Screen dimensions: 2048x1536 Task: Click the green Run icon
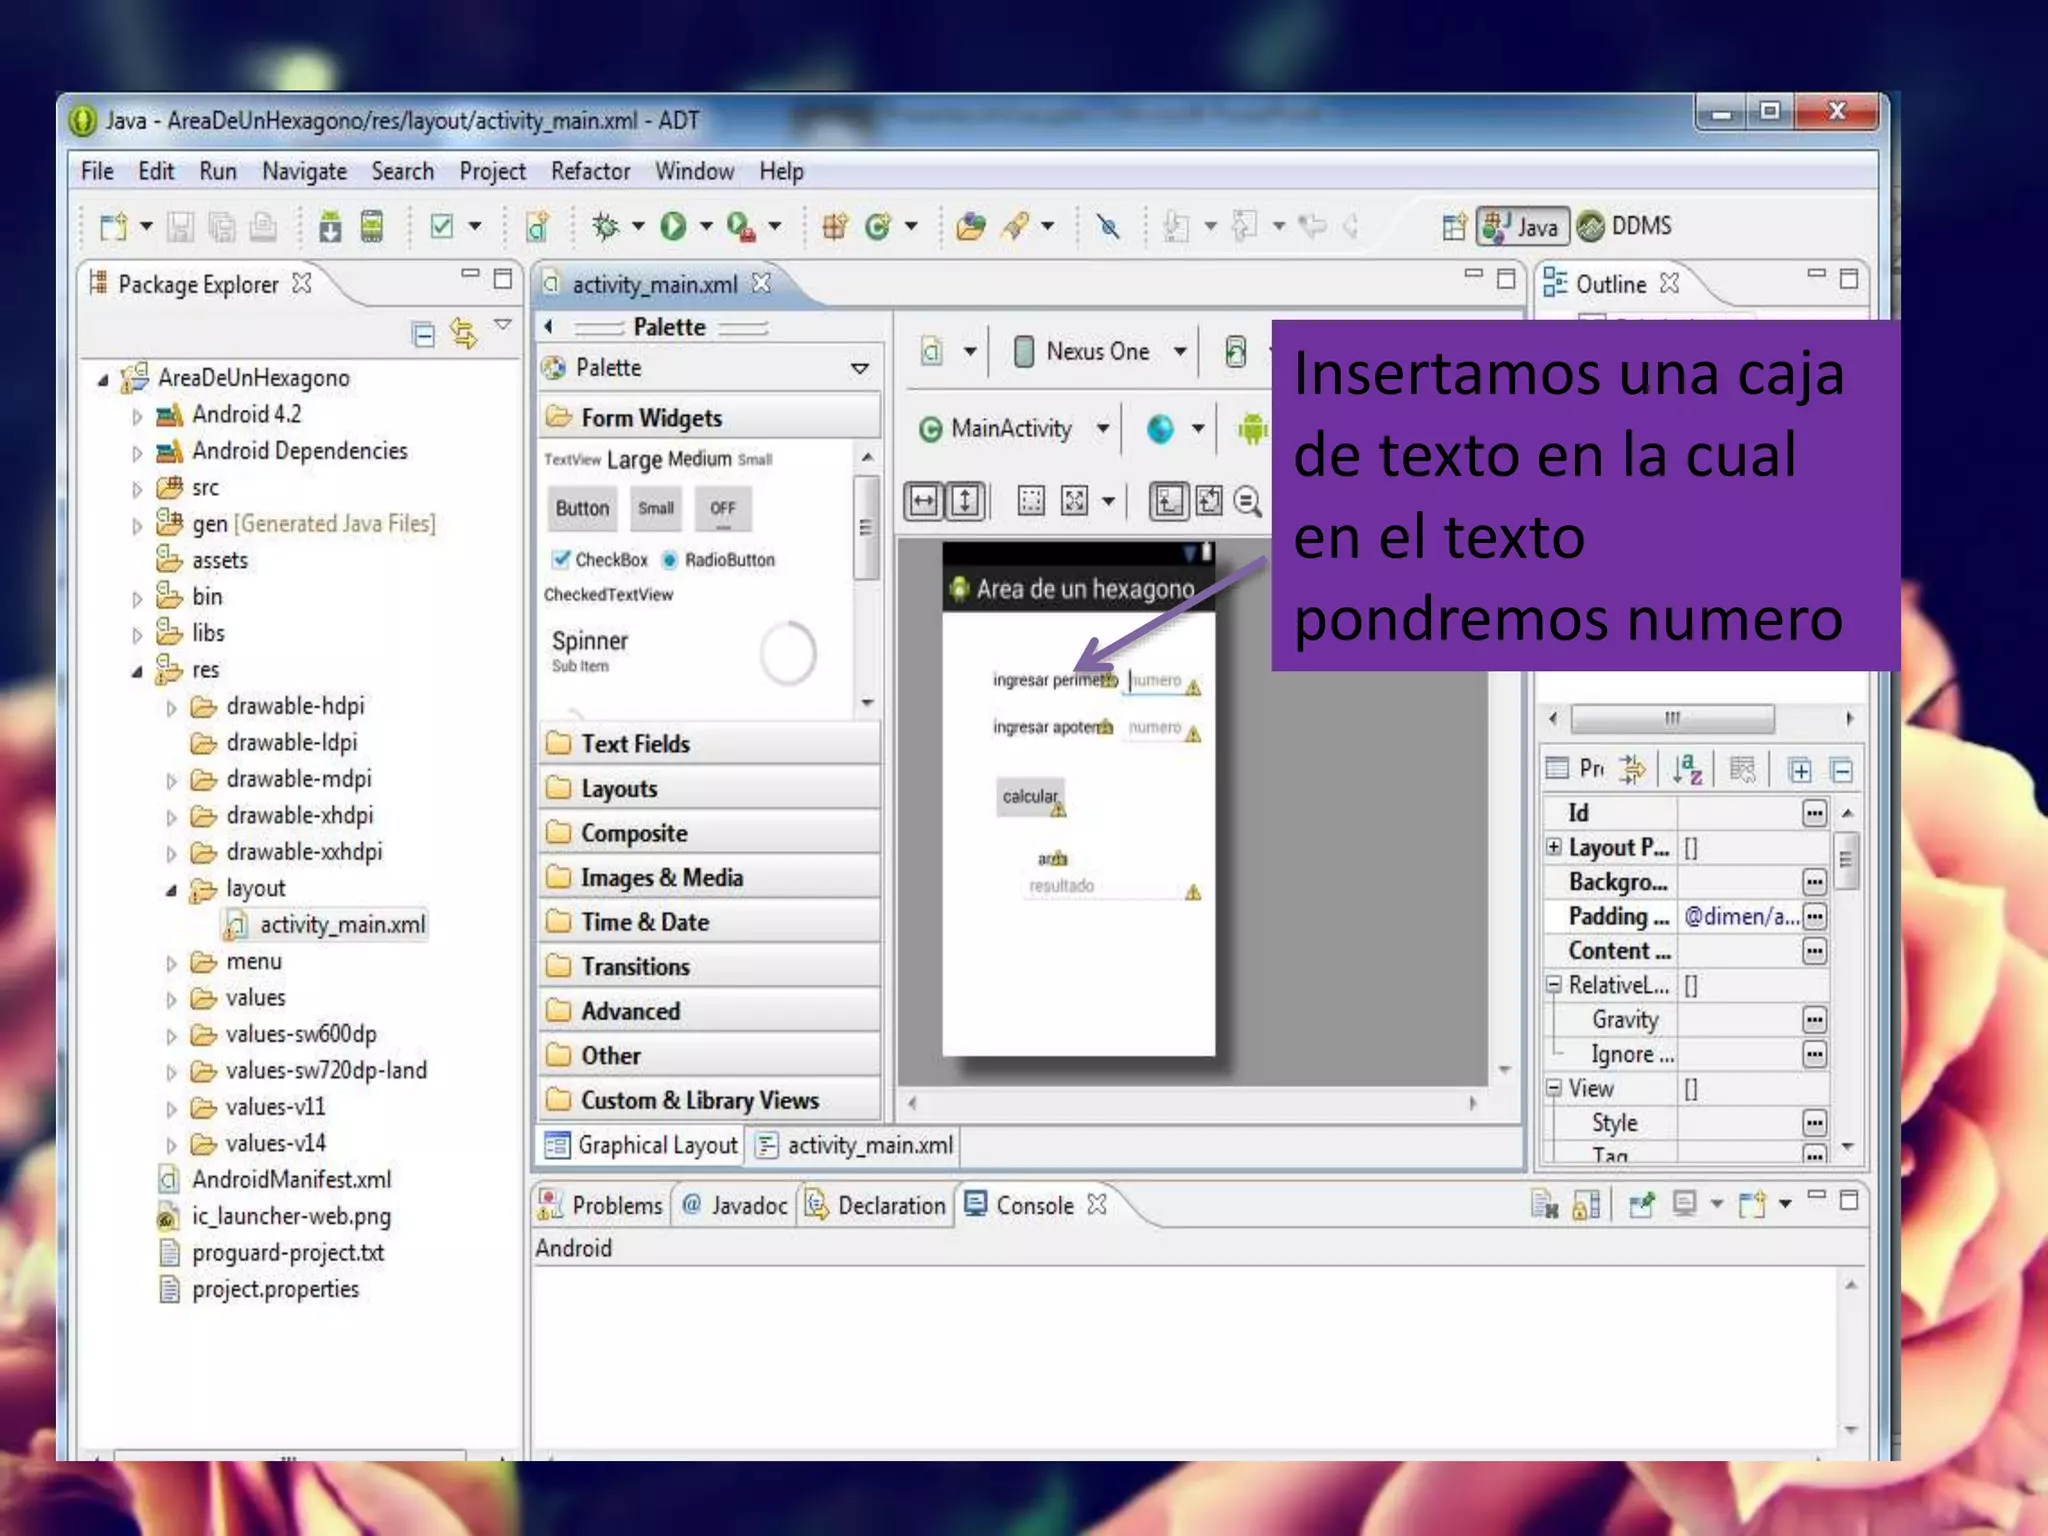pyautogui.click(x=673, y=227)
